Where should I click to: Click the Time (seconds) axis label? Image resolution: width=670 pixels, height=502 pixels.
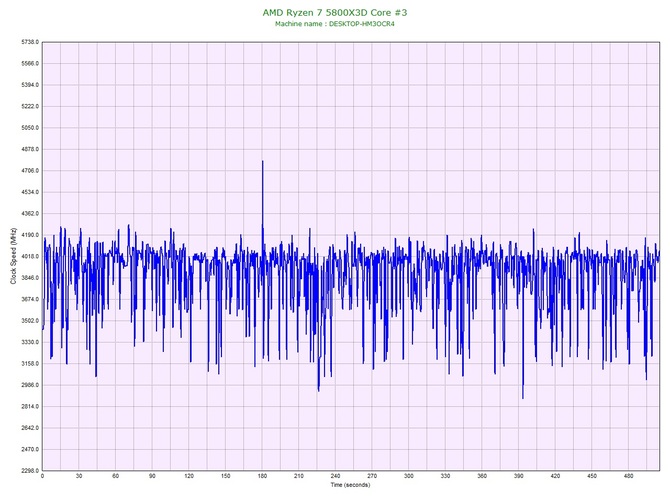click(x=350, y=484)
